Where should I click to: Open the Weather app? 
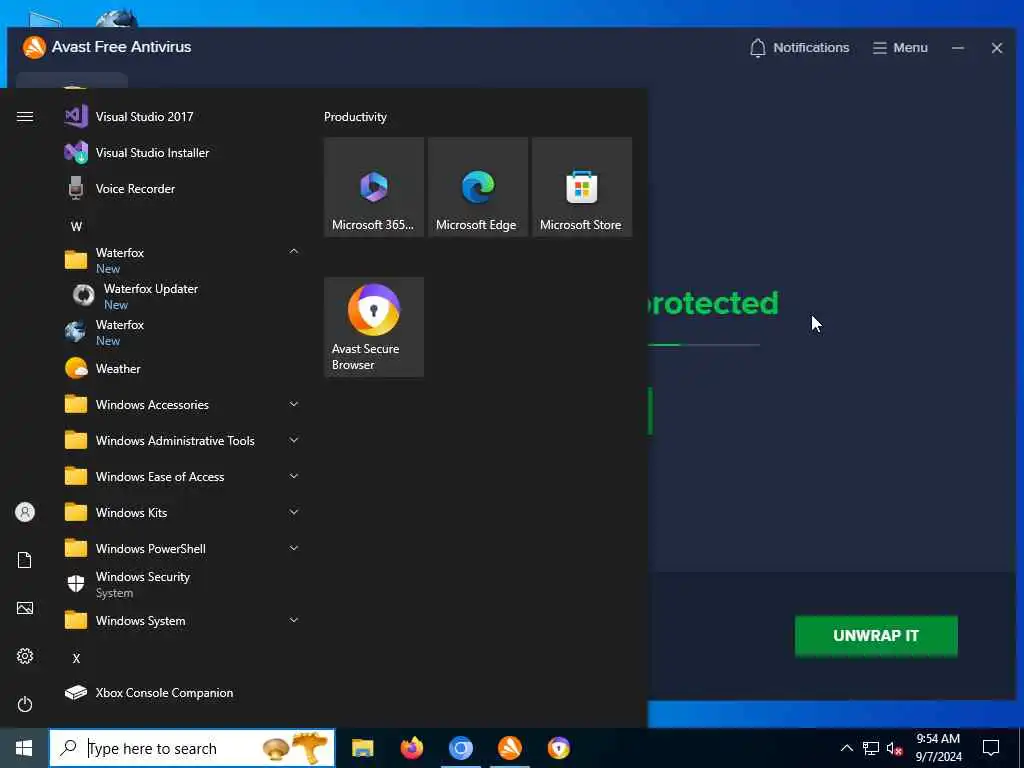click(x=181, y=369)
